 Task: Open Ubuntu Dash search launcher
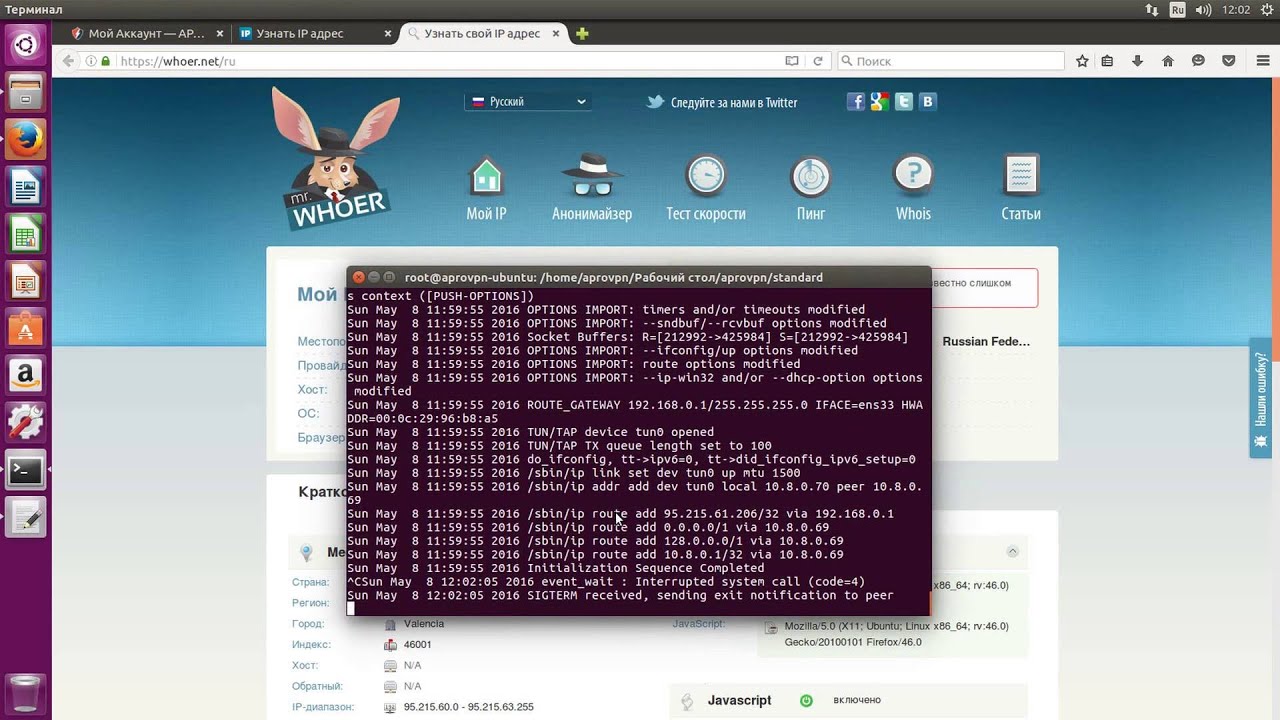pos(25,45)
